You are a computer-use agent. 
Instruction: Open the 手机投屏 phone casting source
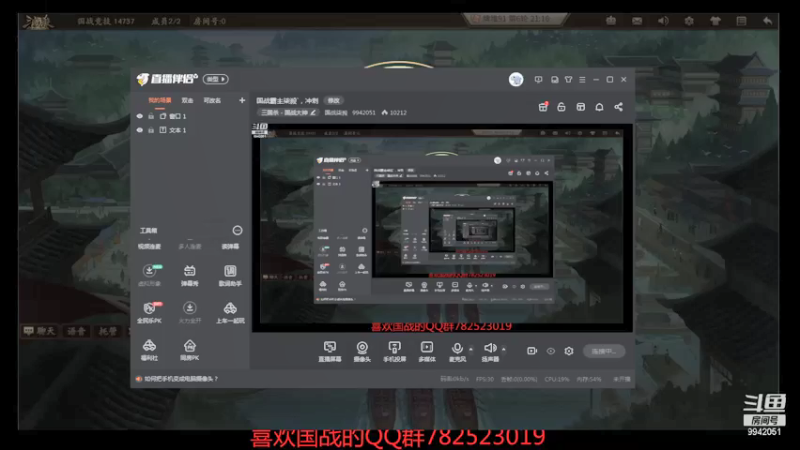click(x=394, y=351)
